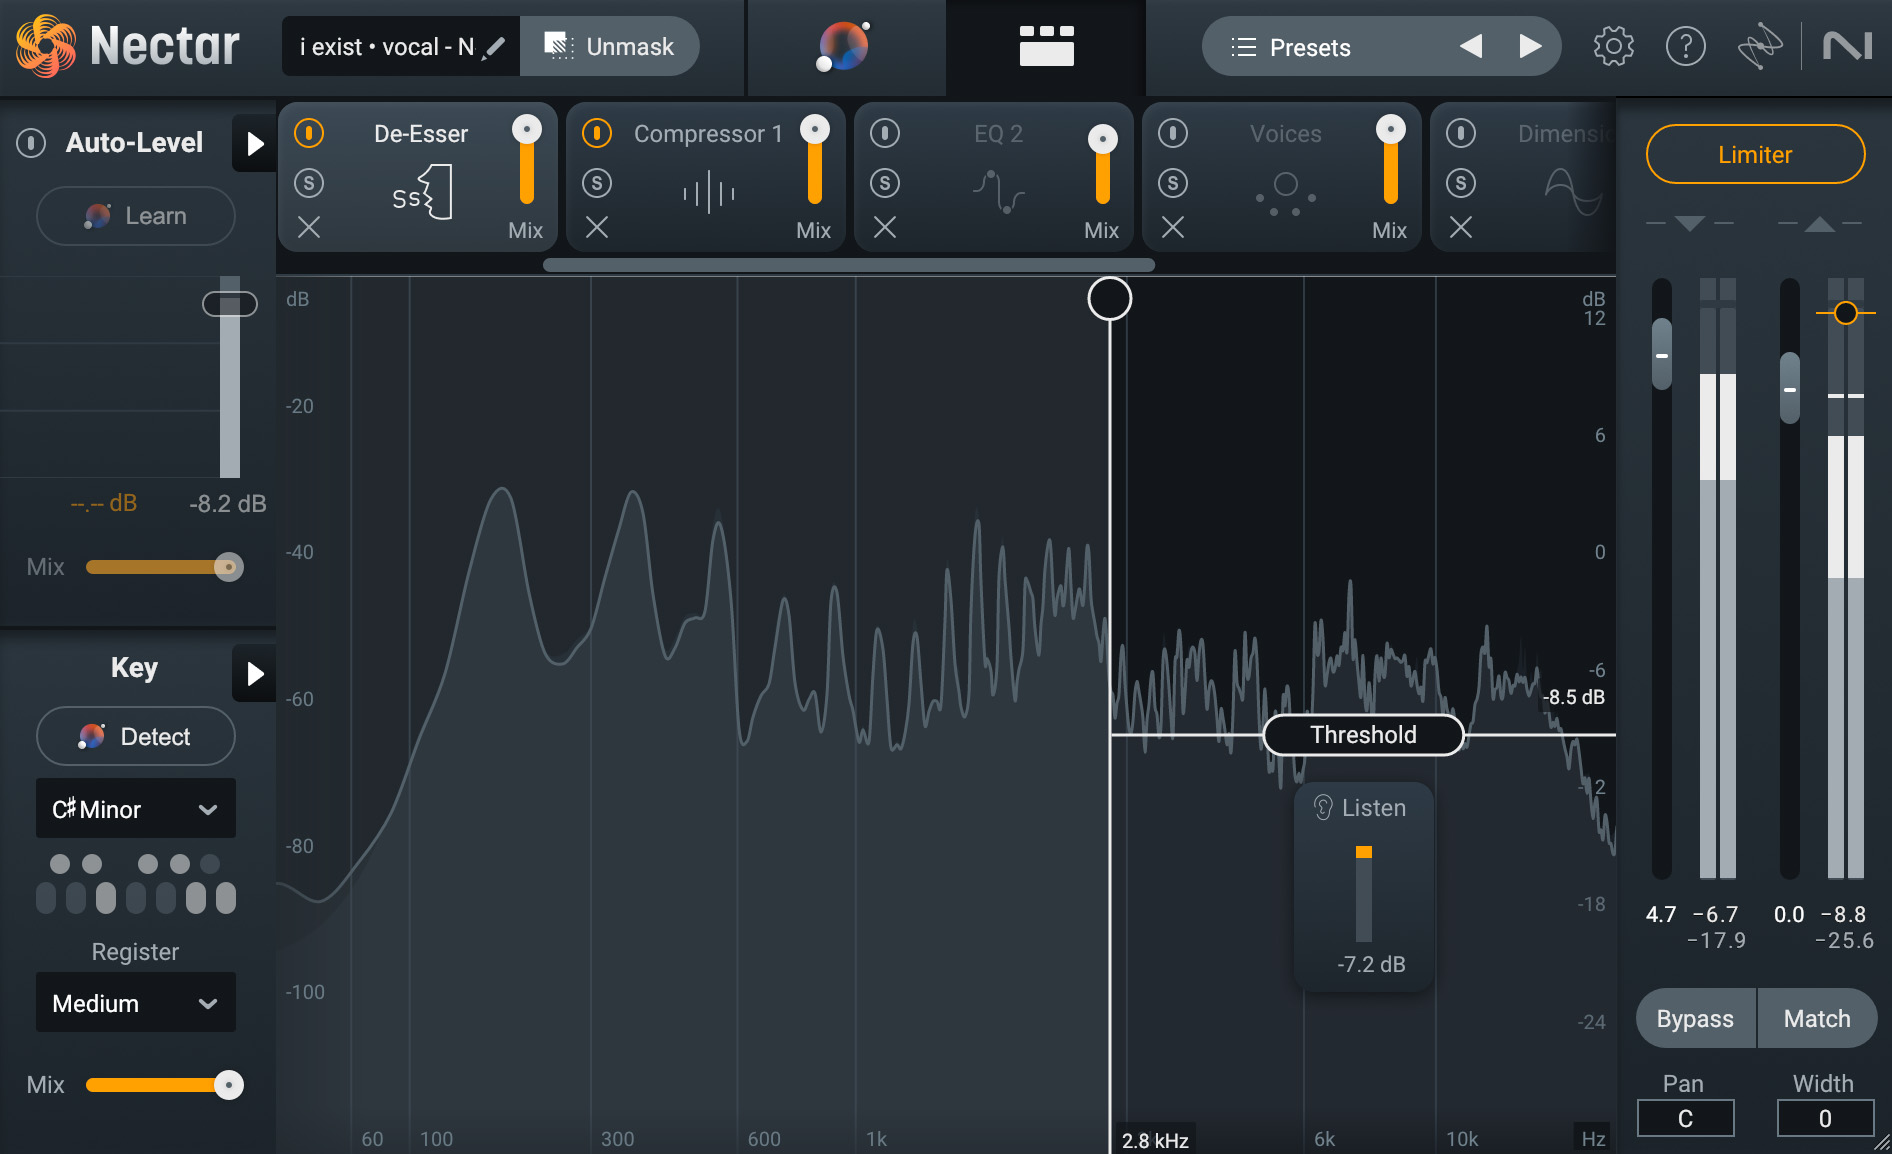Remove the Dimension module
Viewport: 1892px width, 1154px height.
[x=1461, y=228]
